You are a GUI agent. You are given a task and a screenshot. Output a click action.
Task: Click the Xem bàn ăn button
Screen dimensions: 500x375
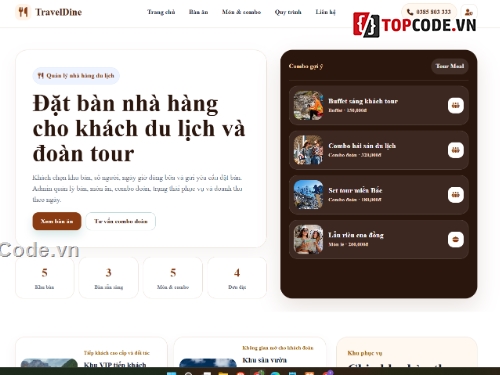[57, 221]
